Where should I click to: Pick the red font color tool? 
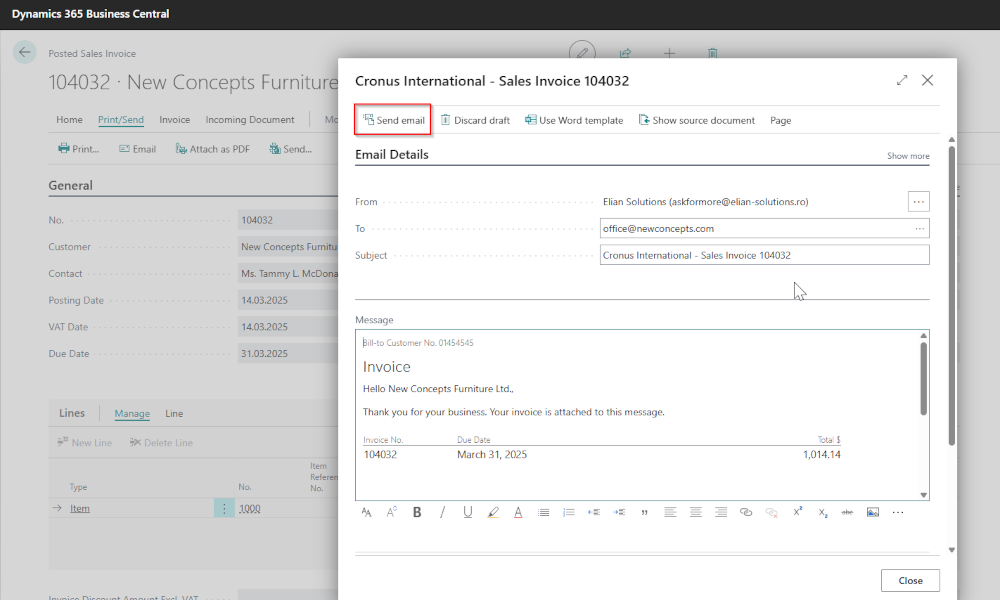click(518, 512)
